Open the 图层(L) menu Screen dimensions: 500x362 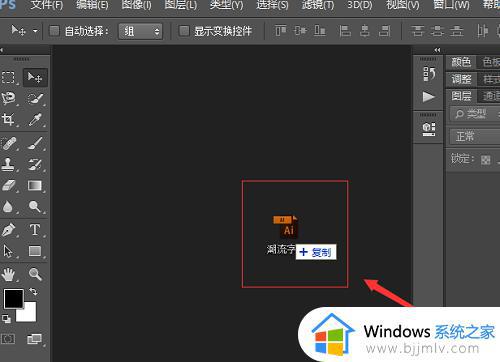coord(181,5)
